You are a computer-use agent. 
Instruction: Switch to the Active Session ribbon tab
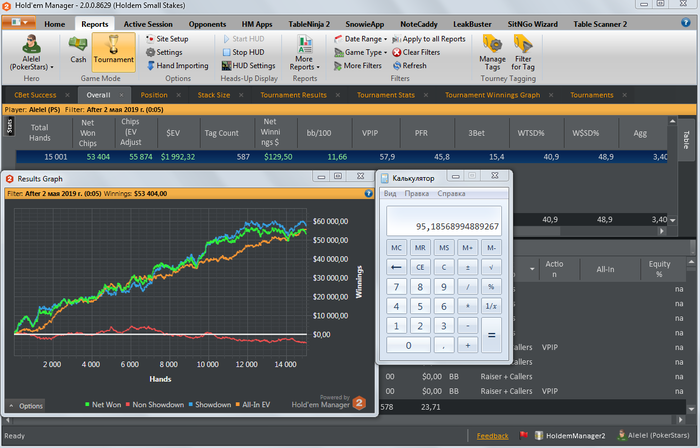(148, 24)
